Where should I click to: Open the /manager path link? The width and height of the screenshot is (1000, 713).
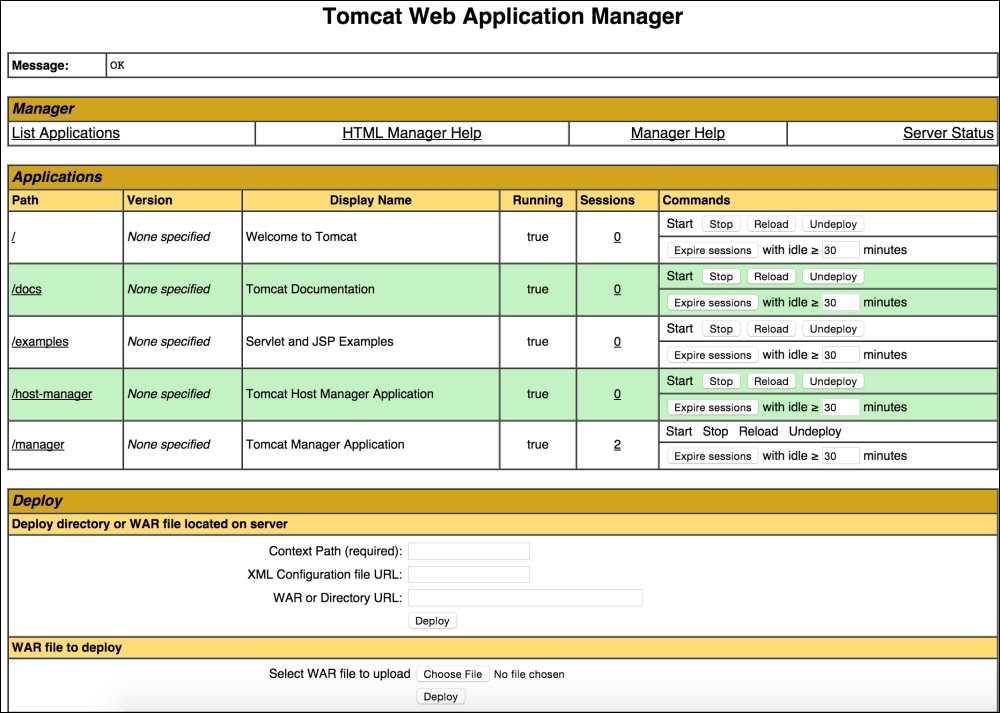point(38,445)
